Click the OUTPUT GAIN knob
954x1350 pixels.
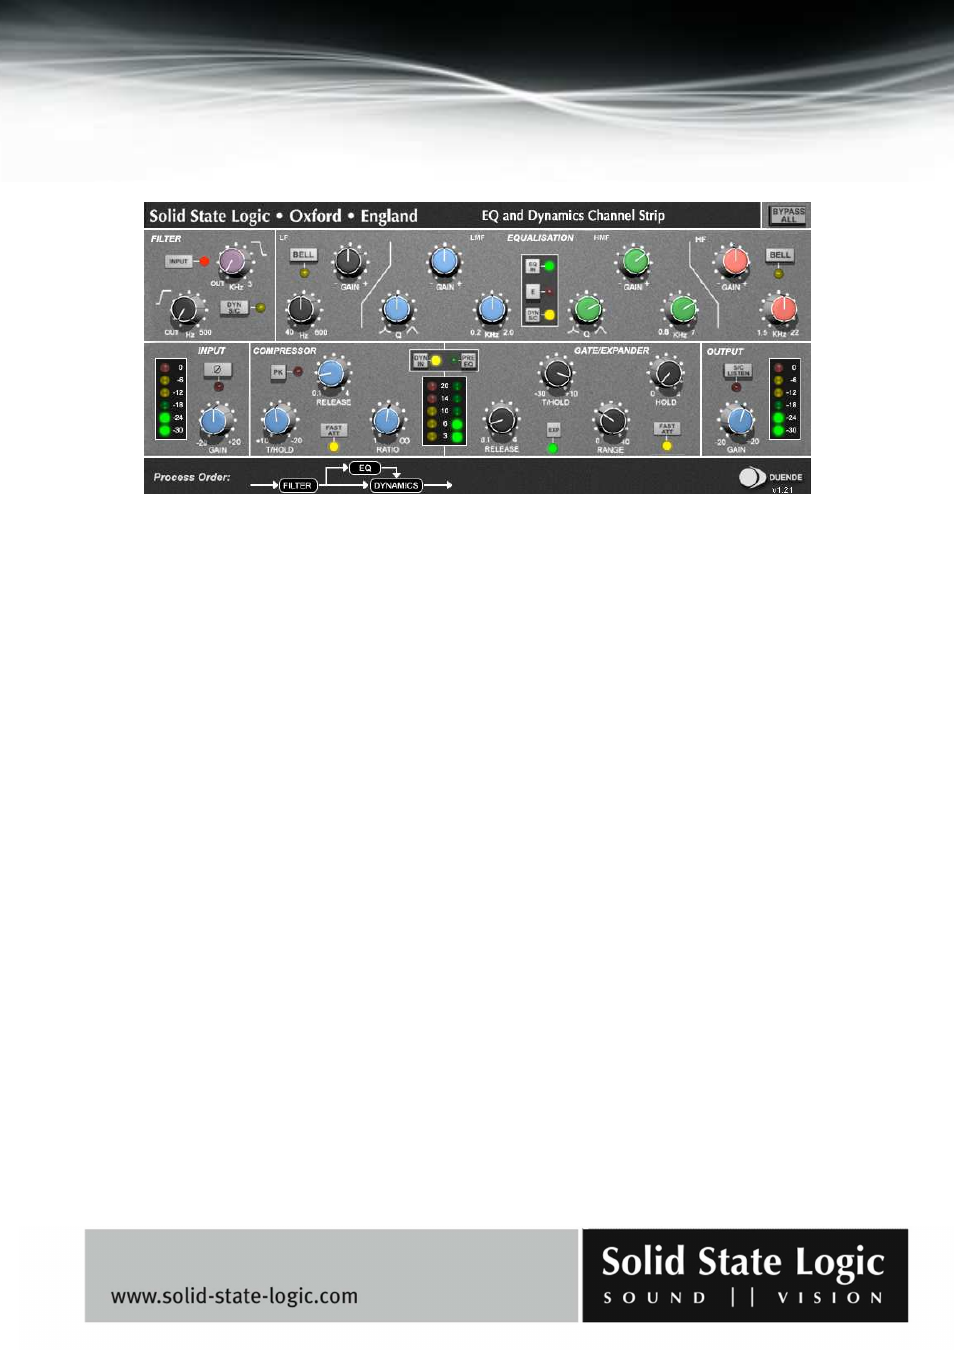[x=739, y=420]
